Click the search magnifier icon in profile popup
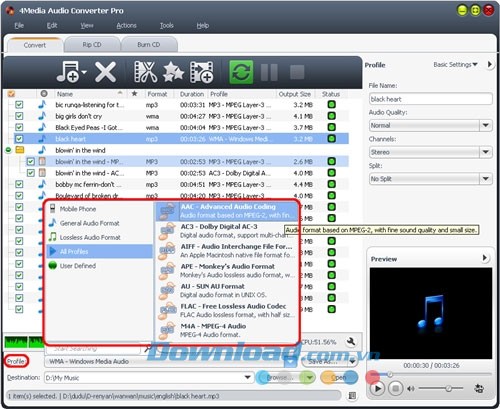The height and width of the screenshot is (409, 500). tap(147, 349)
